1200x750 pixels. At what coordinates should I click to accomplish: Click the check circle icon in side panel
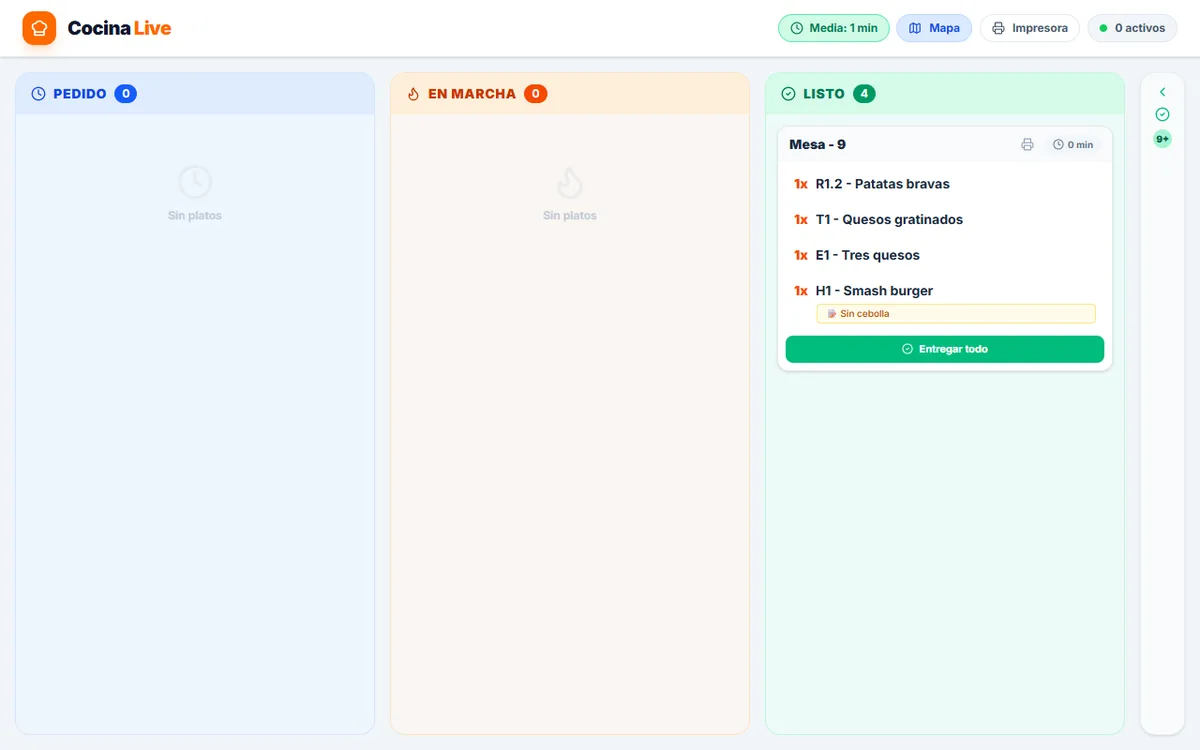tap(1162, 114)
